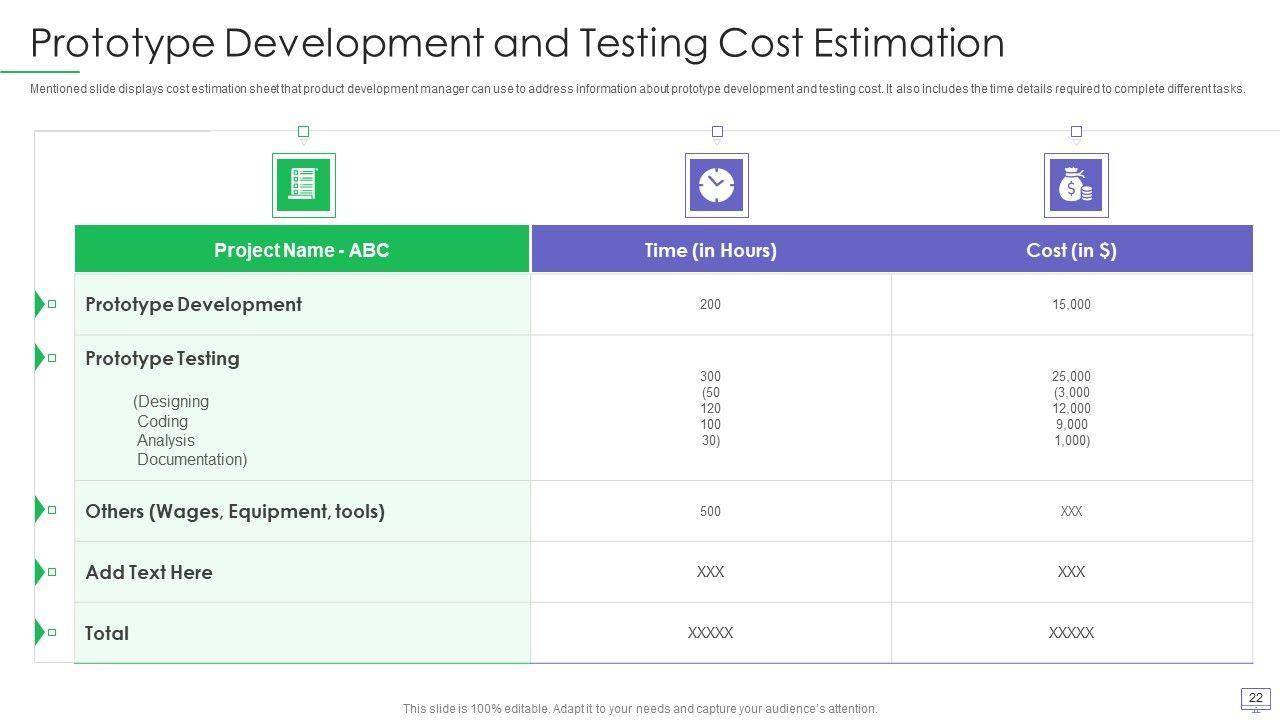The height and width of the screenshot is (720, 1280).
Task: Click the green arrow beside Prototype Development
Action: coord(40,304)
